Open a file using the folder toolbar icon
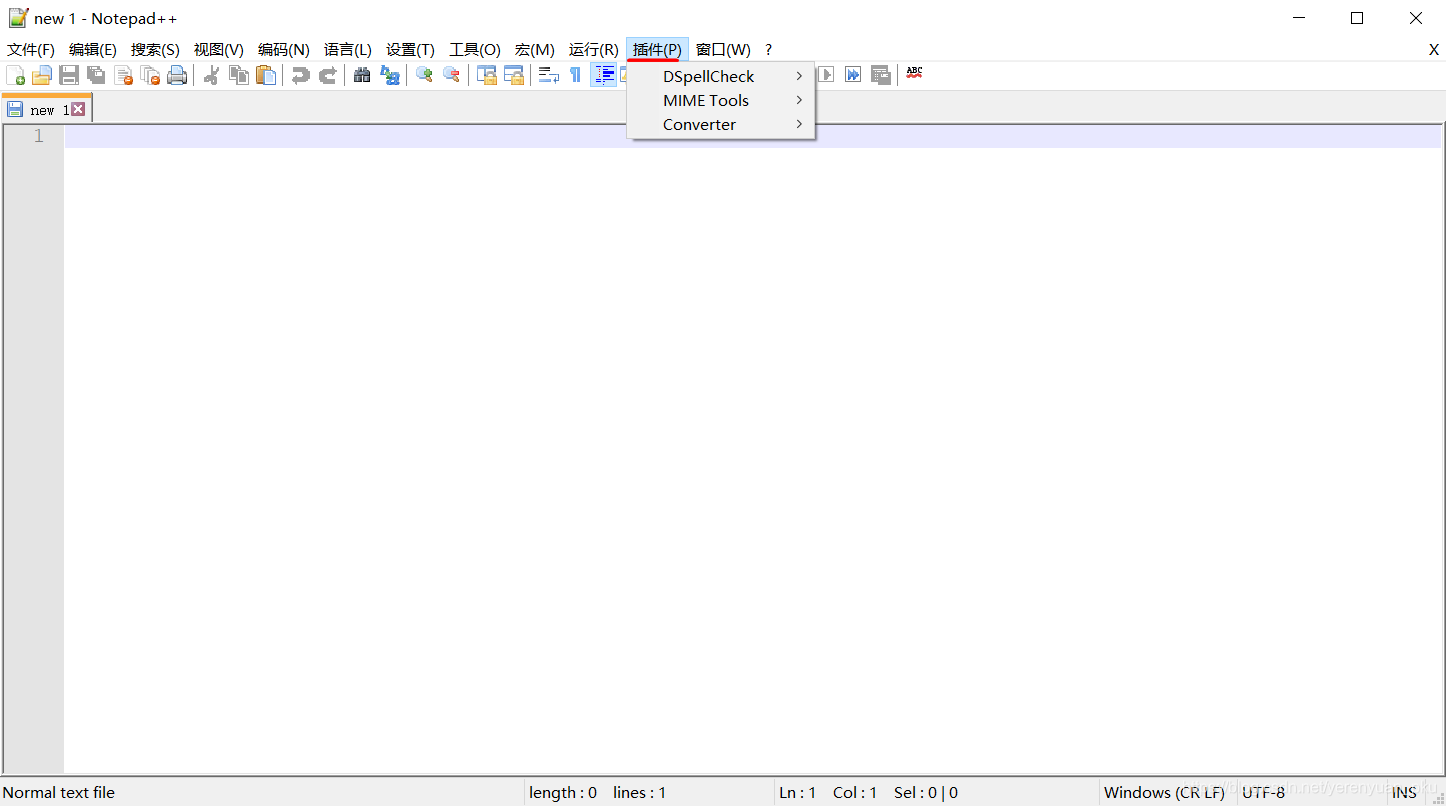Viewport: 1446px width, 806px height. (42, 74)
